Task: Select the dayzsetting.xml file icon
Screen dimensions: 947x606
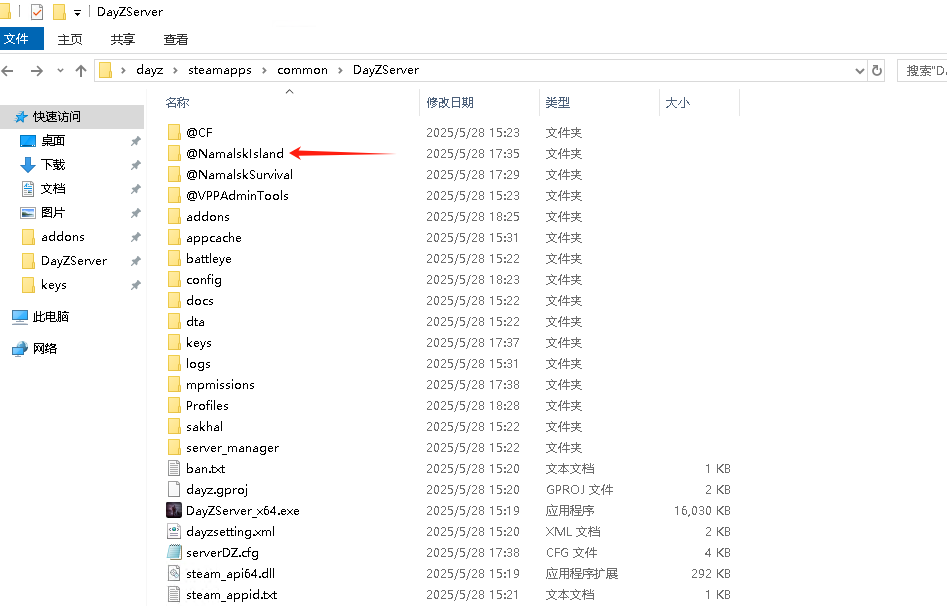Action: [x=174, y=532]
